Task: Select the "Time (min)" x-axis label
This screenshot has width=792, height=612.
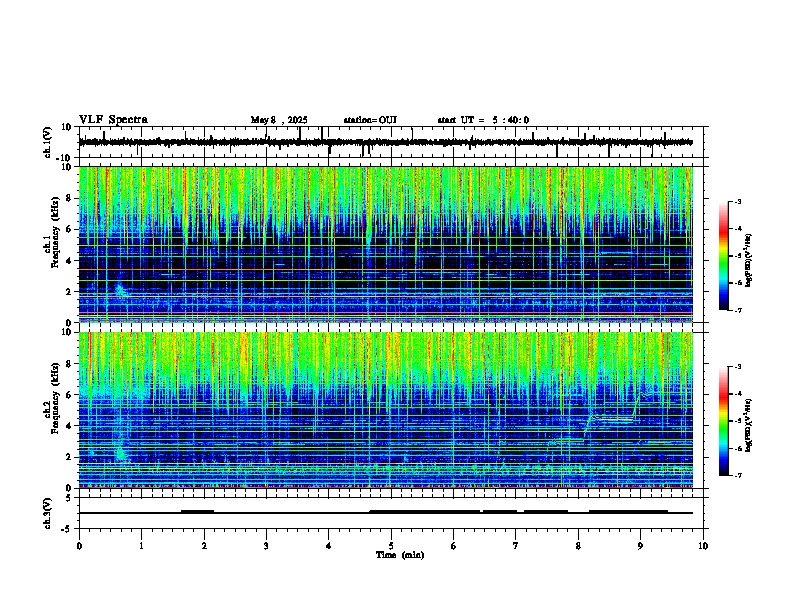Action: (400, 555)
